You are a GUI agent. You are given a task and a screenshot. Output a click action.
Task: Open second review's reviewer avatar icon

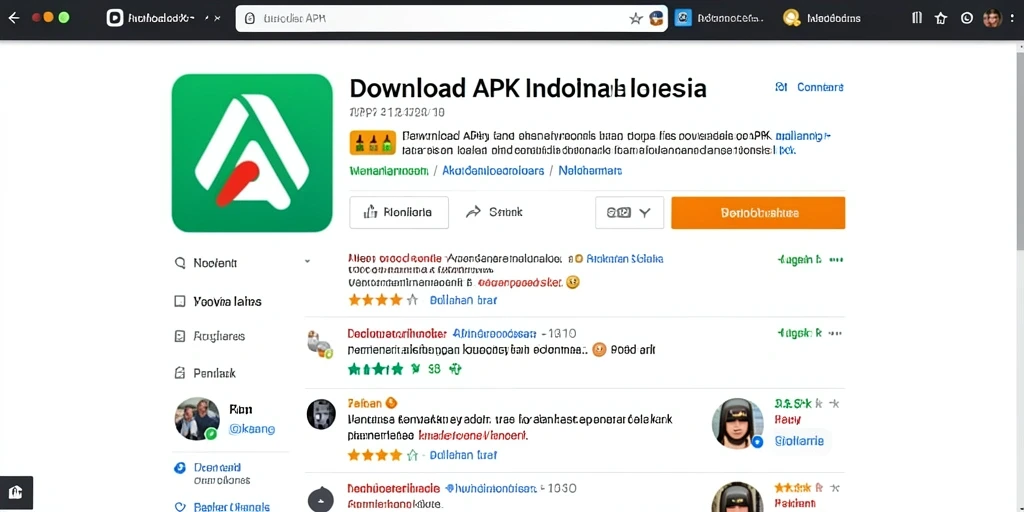pyautogui.click(x=320, y=344)
